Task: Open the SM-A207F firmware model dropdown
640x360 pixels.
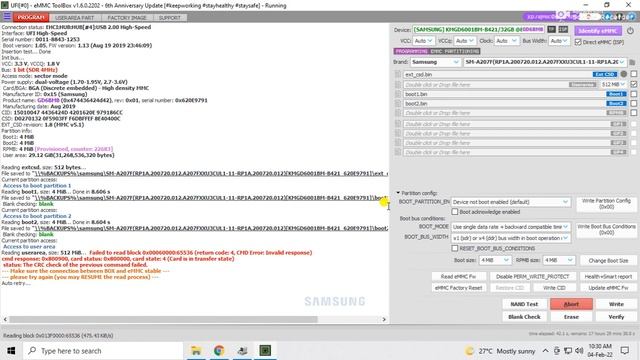Action: coord(545,62)
